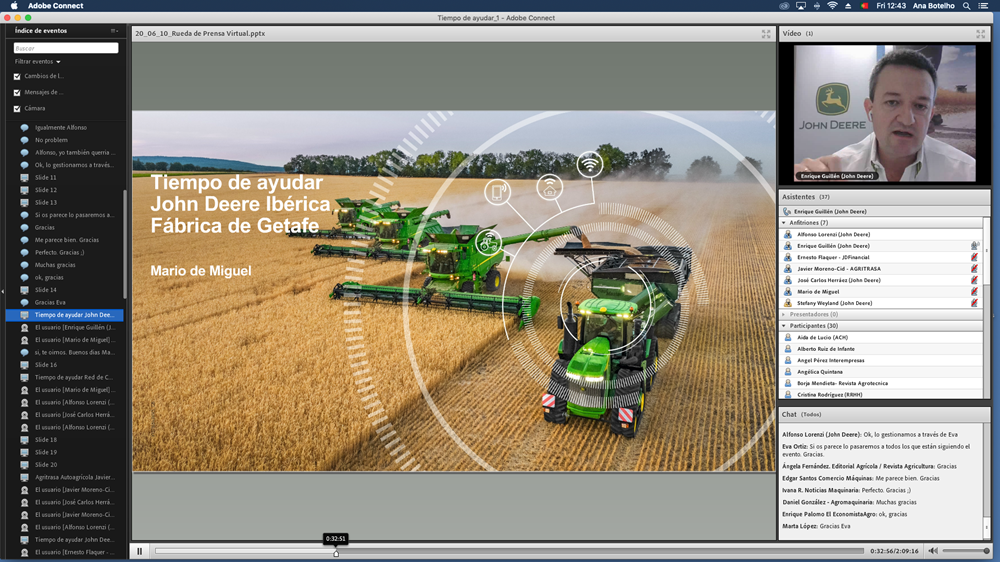Pause the recording playback
This screenshot has width=1000, height=562.
coord(139,551)
